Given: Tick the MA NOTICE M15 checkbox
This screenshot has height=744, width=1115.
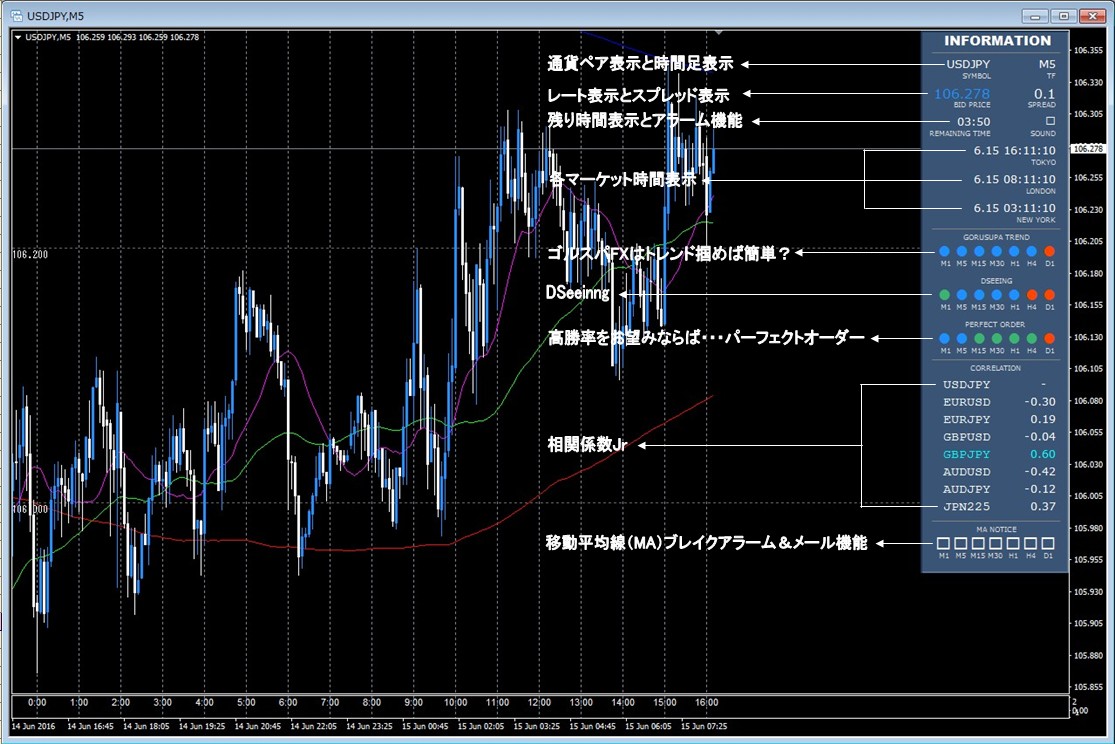Looking at the screenshot, I should tap(978, 543).
